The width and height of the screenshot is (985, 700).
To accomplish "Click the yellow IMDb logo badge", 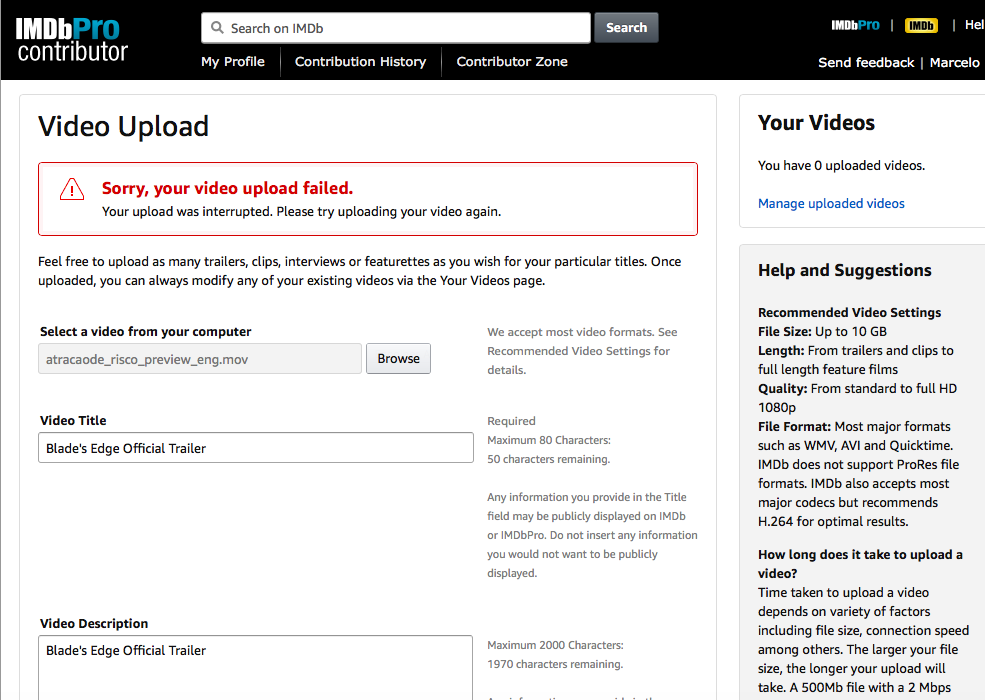I will (920, 26).
